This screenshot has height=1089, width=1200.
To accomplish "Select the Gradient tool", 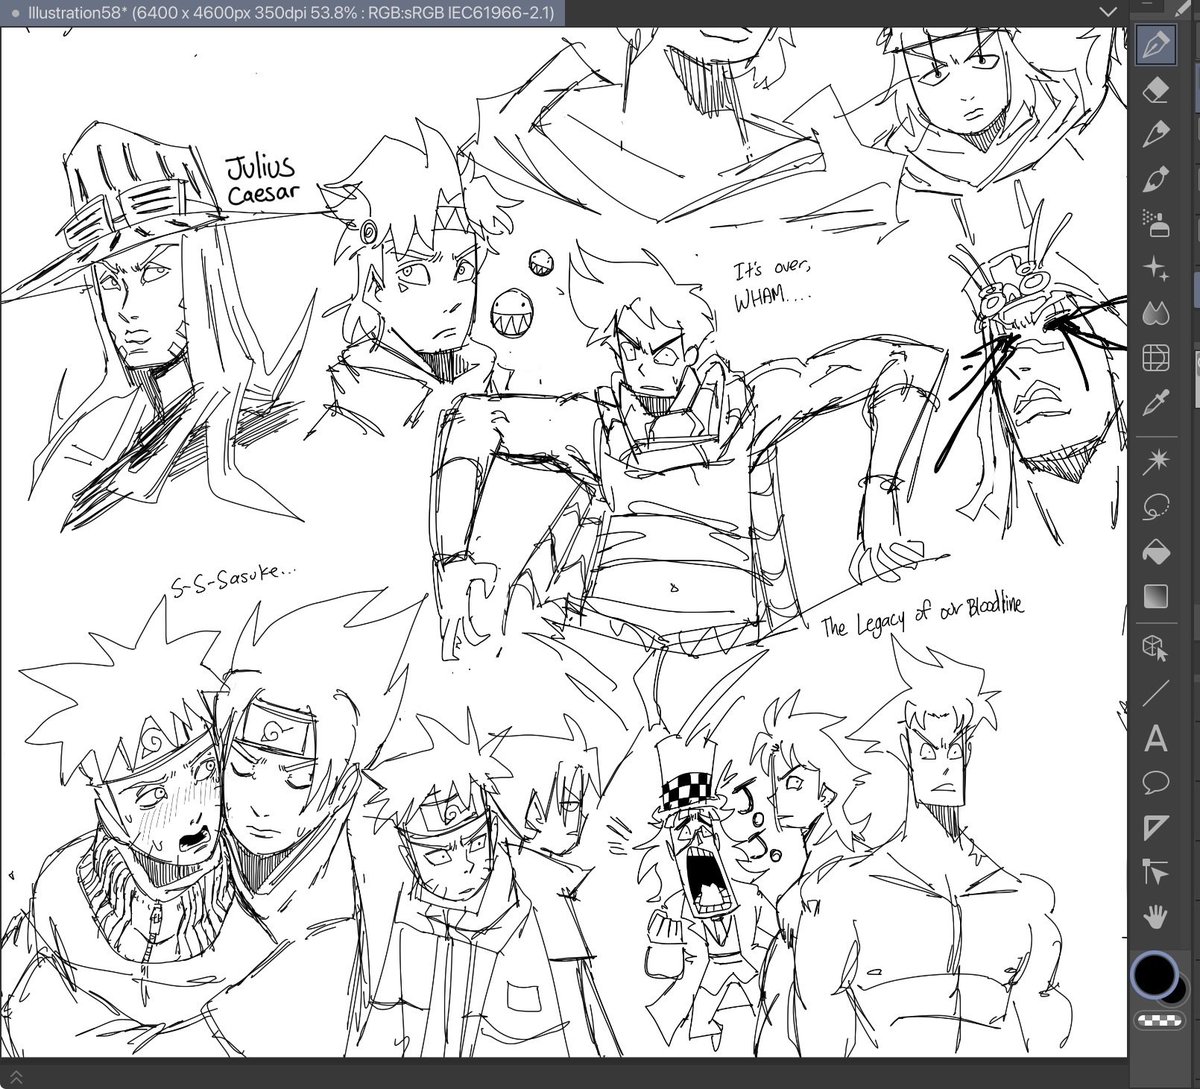I will 1156,596.
